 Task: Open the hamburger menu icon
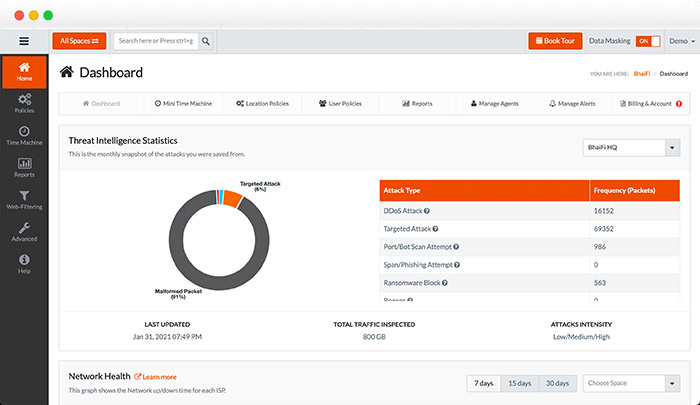pyautogui.click(x=24, y=41)
